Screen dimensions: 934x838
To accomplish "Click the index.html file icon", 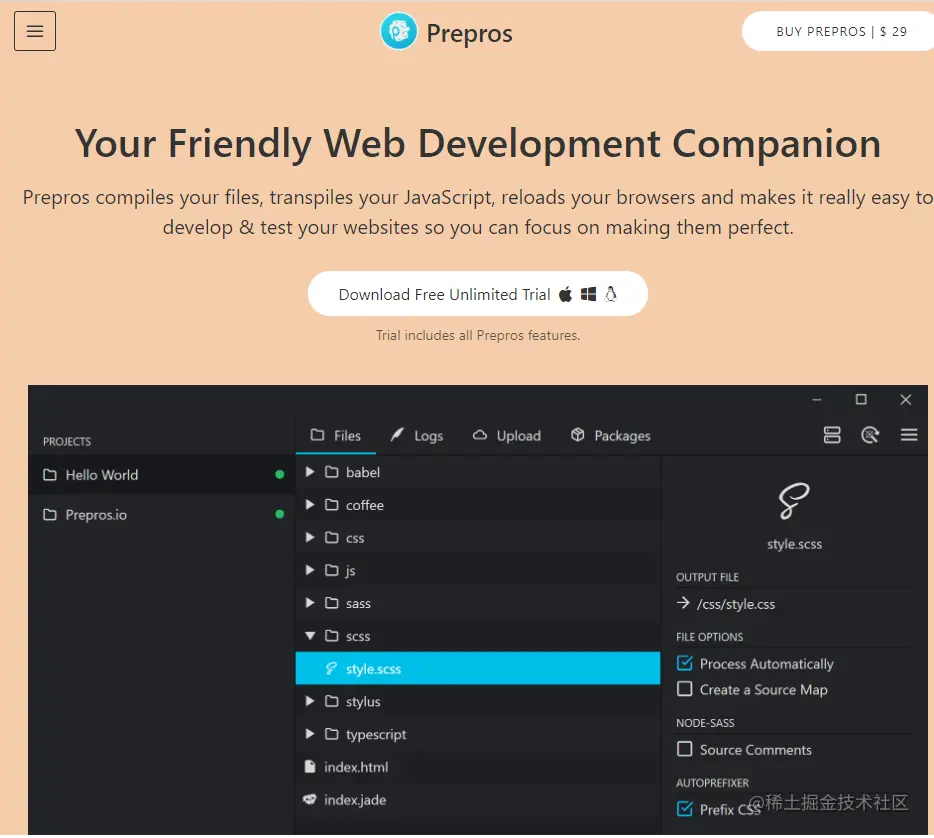I will click(x=310, y=767).
